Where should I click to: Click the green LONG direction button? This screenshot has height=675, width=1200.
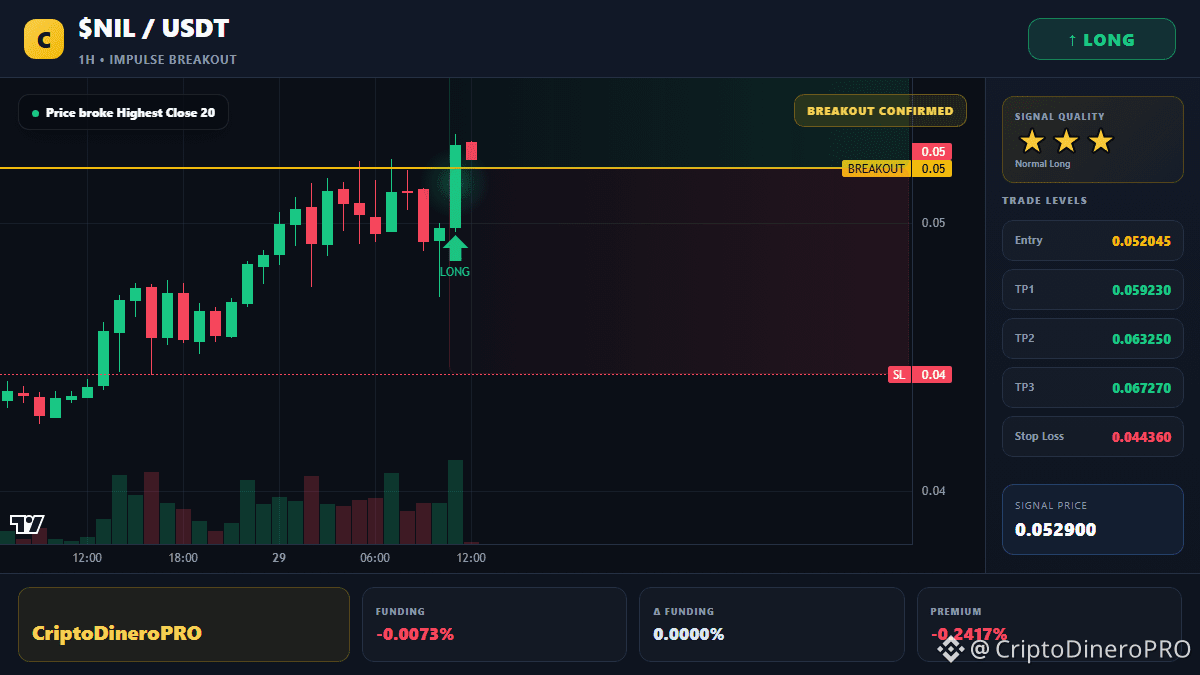tap(1101, 40)
